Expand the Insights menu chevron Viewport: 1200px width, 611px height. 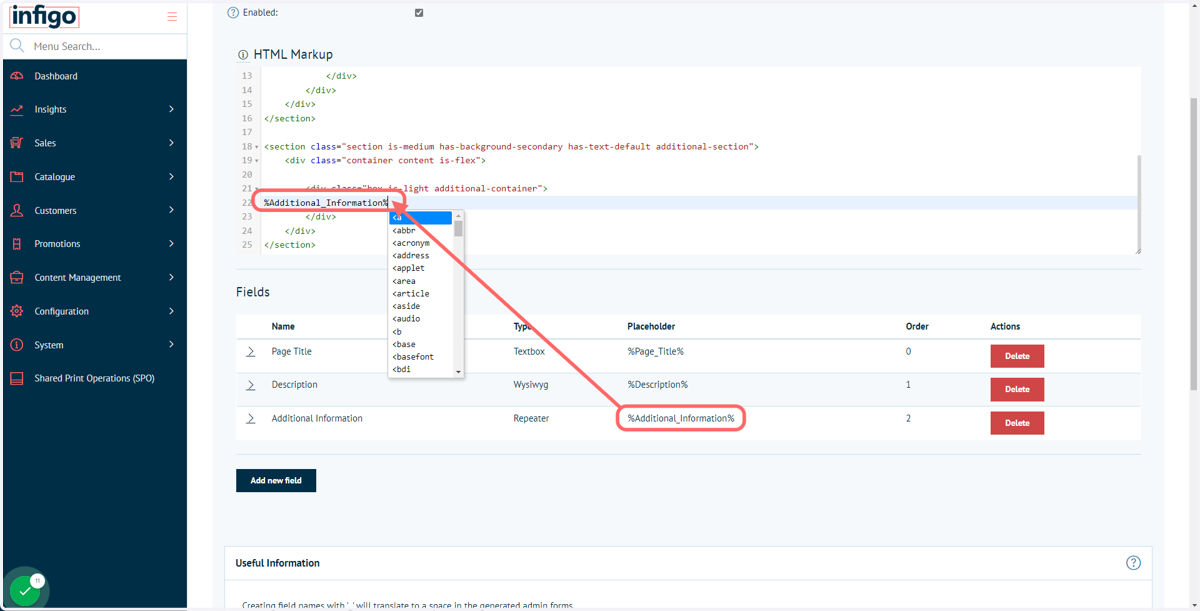[171, 110]
